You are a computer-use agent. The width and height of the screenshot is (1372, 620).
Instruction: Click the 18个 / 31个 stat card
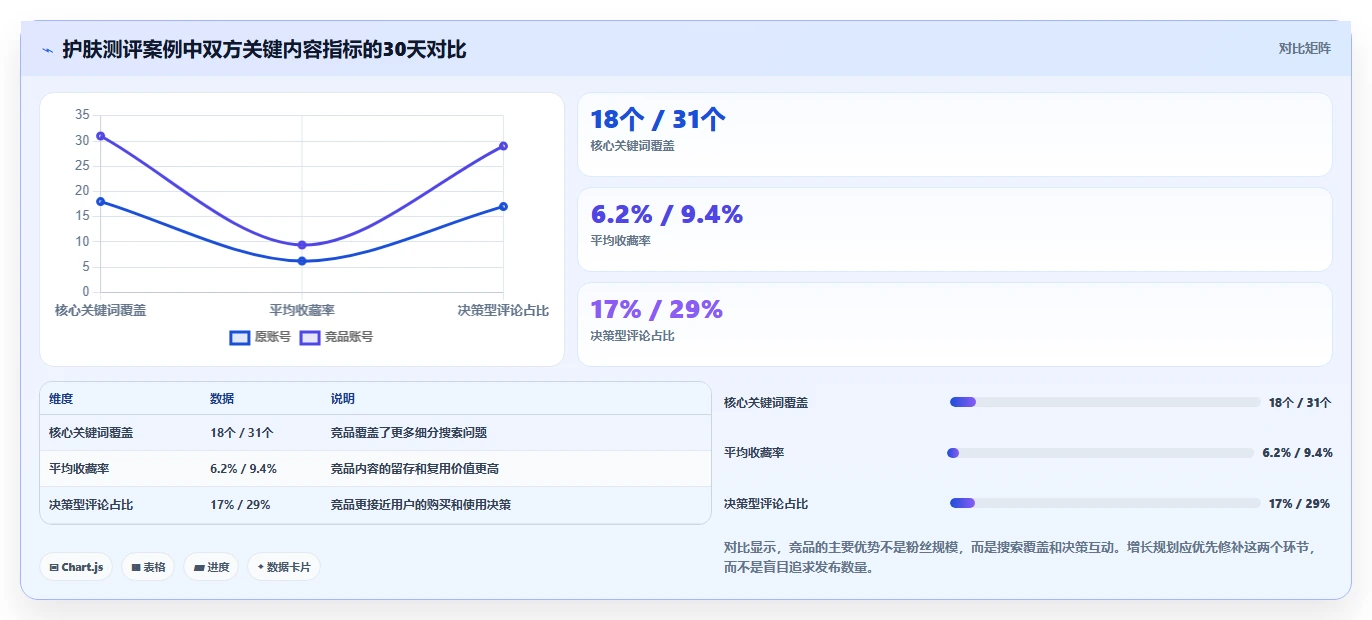click(x=955, y=135)
